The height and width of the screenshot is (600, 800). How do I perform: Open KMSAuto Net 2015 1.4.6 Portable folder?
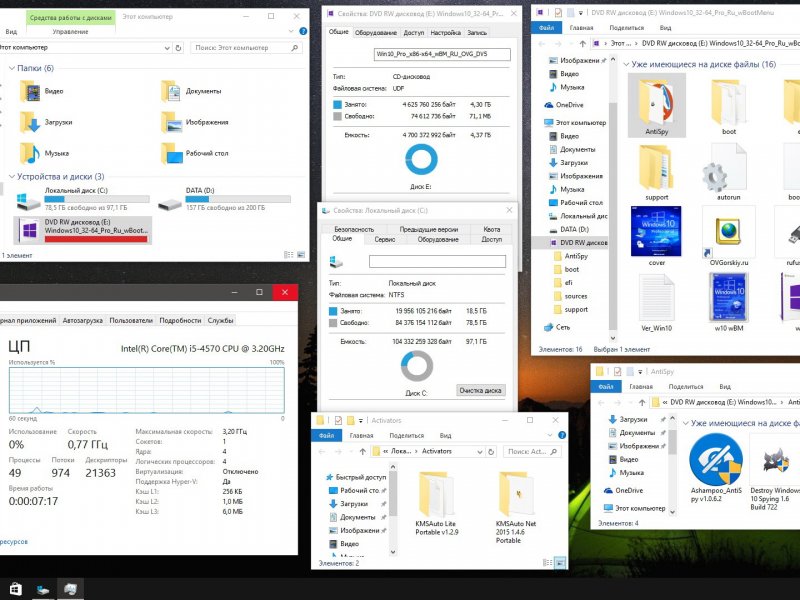[516, 506]
